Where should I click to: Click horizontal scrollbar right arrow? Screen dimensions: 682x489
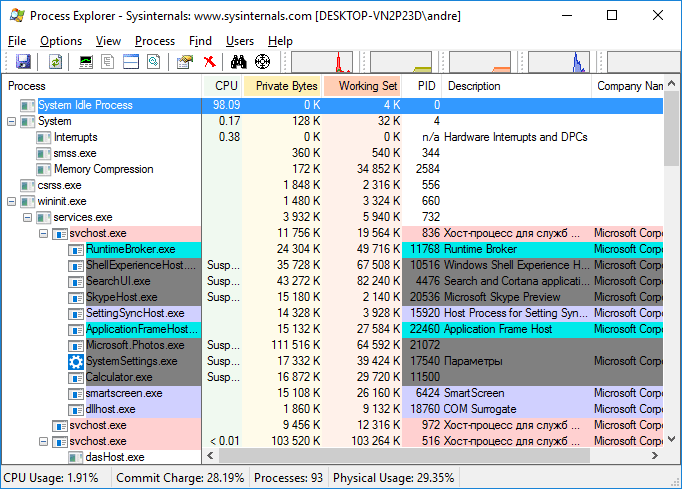[x=655, y=456]
